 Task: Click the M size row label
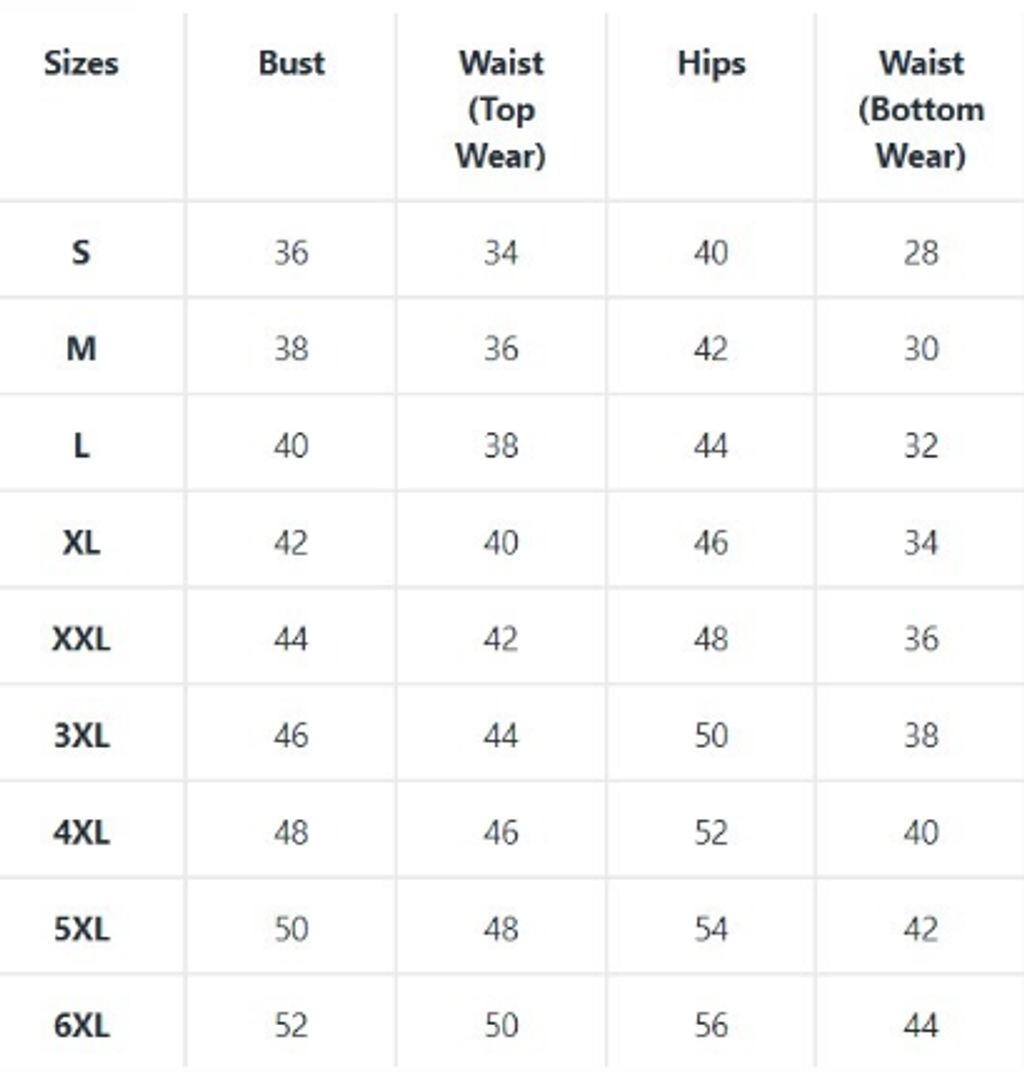(81, 349)
